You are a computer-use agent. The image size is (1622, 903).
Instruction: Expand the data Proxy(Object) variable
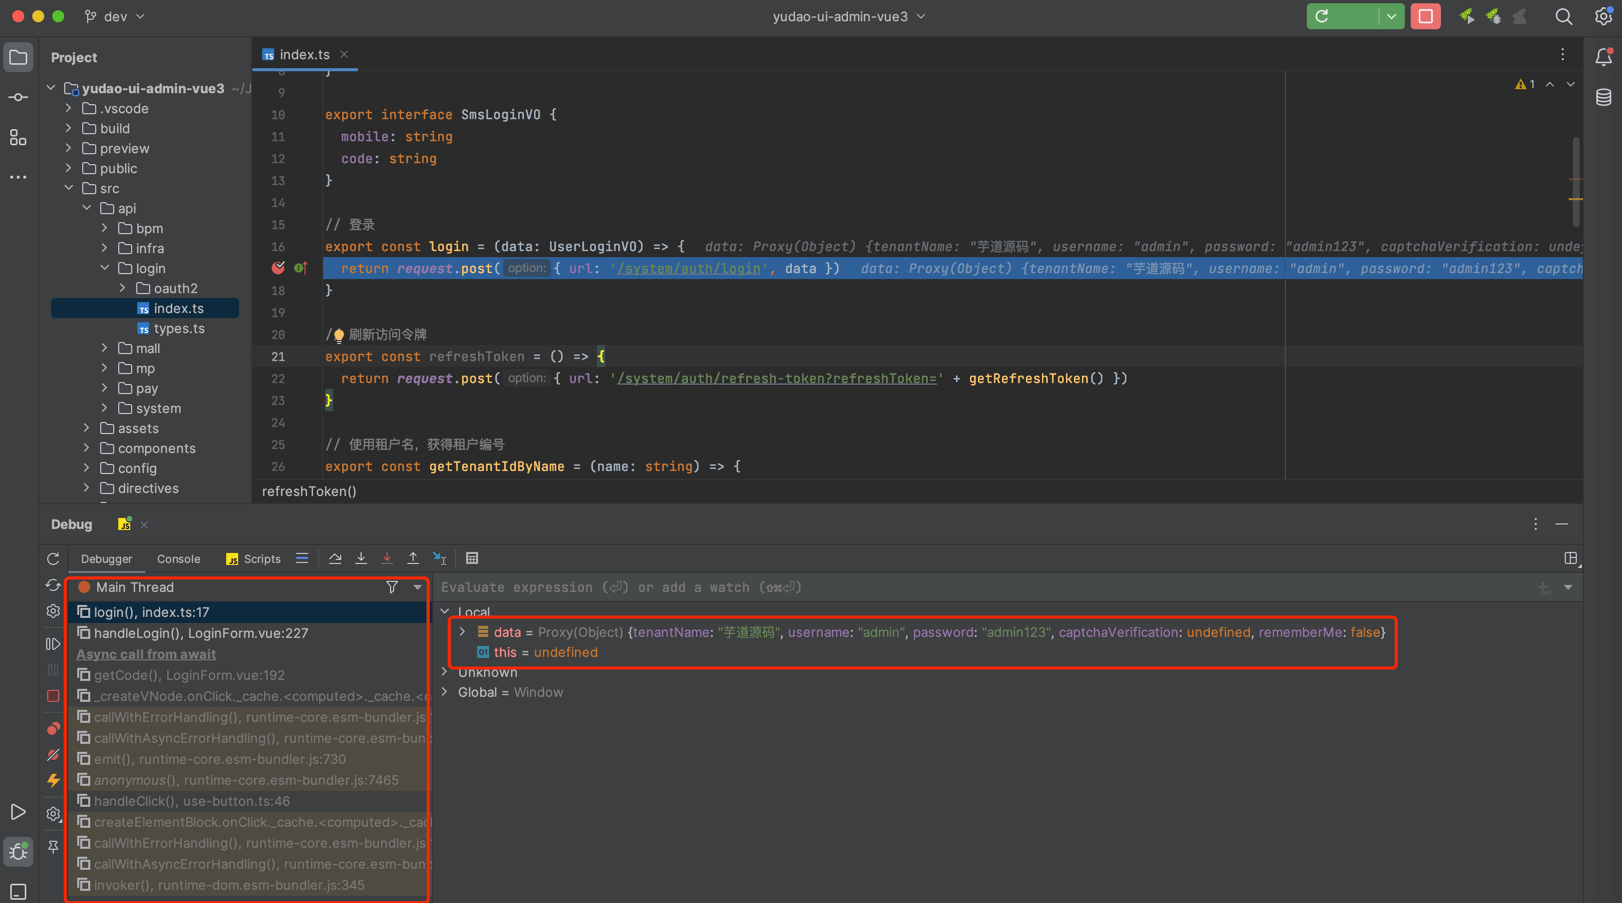click(x=462, y=632)
